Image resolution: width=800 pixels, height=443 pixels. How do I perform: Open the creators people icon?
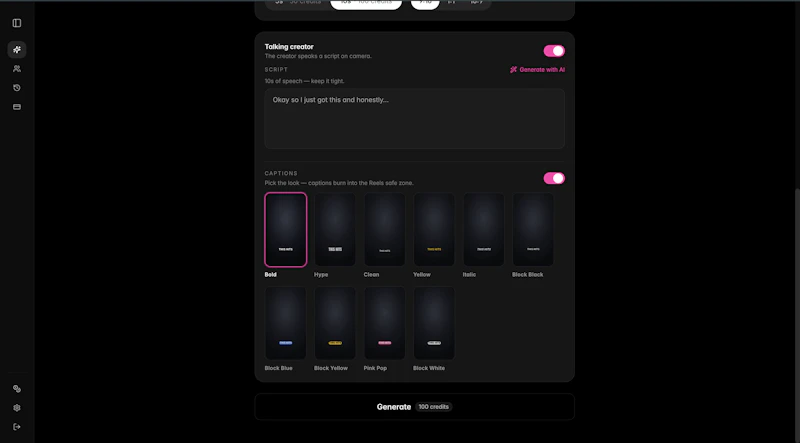click(x=17, y=68)
